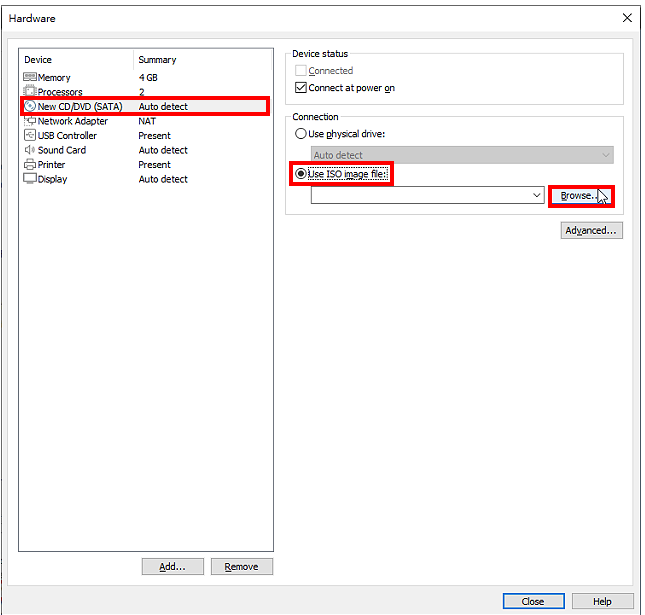The width and height of the screenshot is (645, 615).
Task: Select the New CD/DVD (SATA) label
Action: click(80, 107)
